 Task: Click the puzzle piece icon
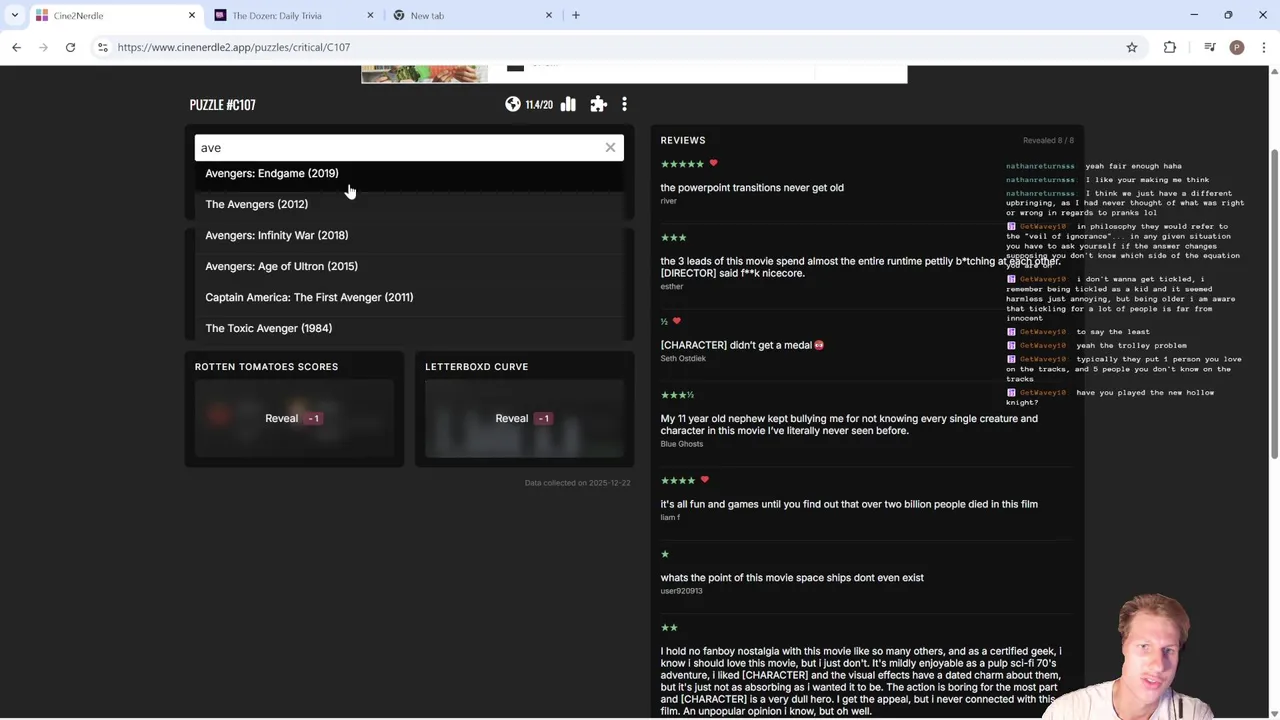click(x=598, y=104)
